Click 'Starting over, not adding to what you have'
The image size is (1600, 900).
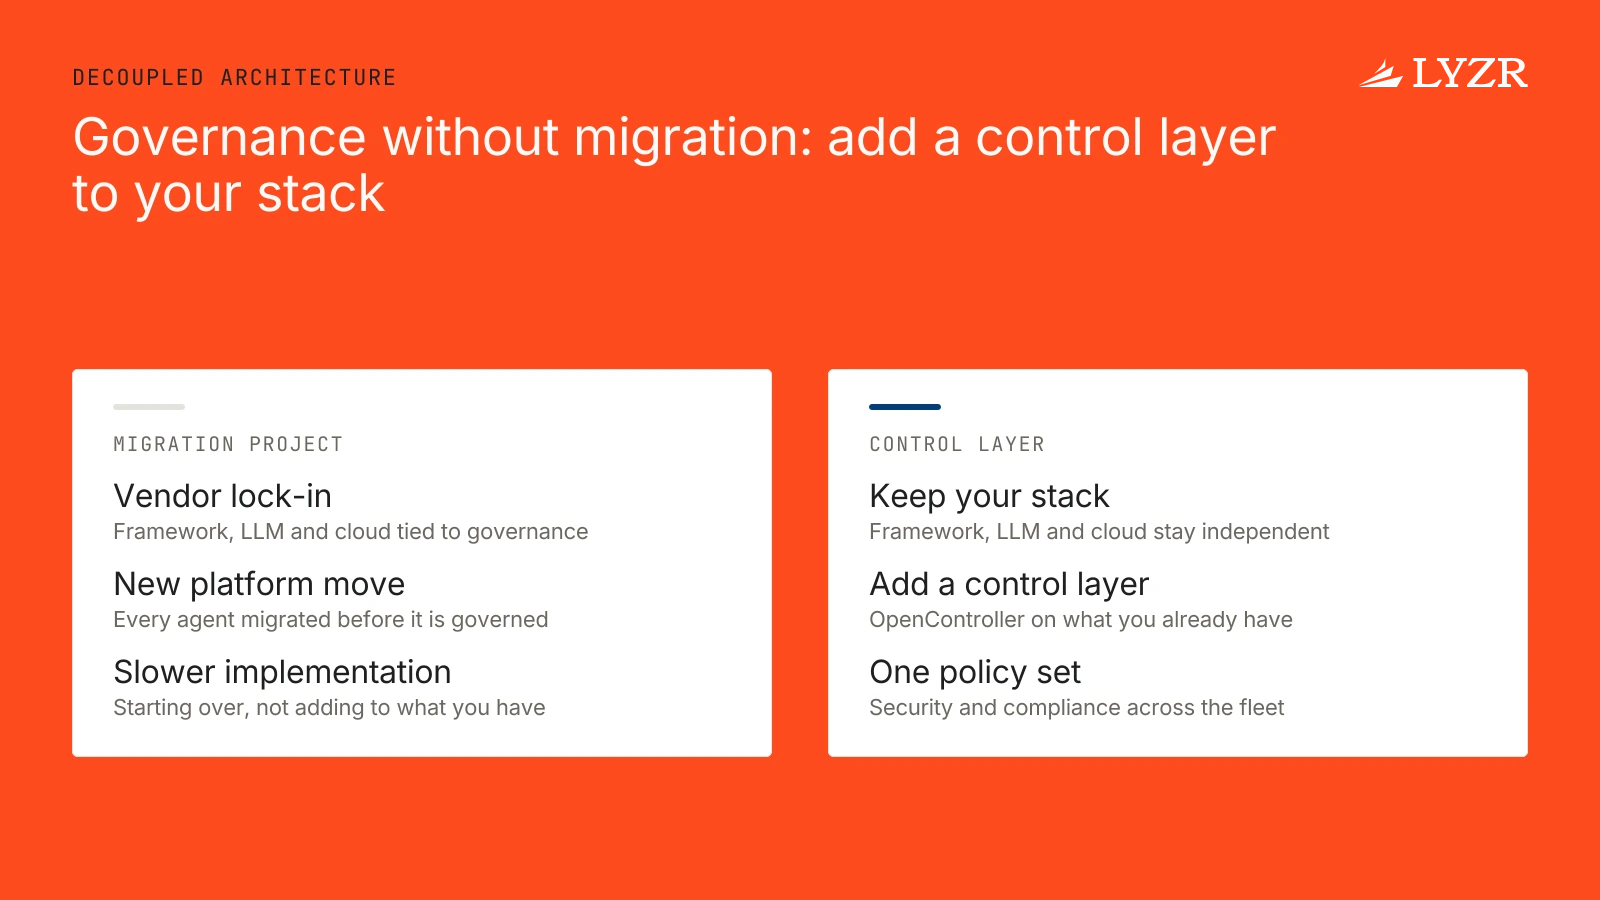(x=329, y=708)
